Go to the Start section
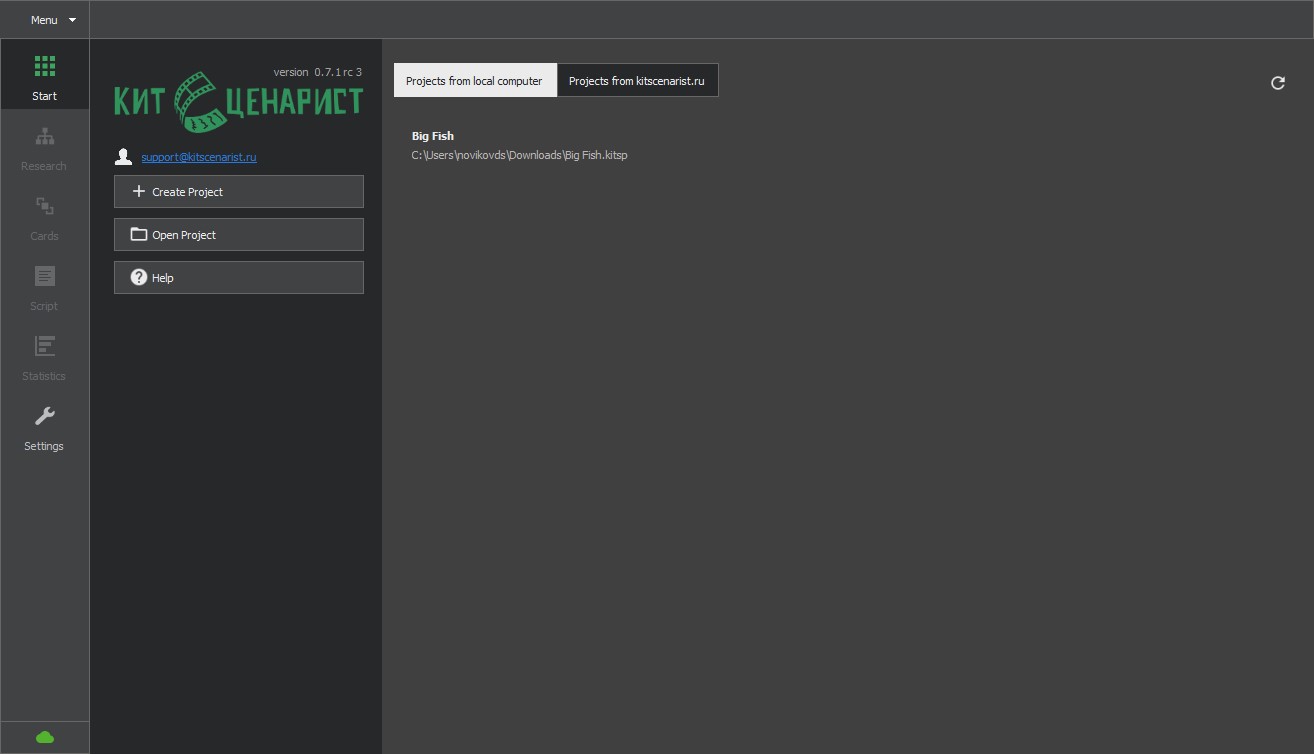1314x754 pixels. click(x=44, y=77)
